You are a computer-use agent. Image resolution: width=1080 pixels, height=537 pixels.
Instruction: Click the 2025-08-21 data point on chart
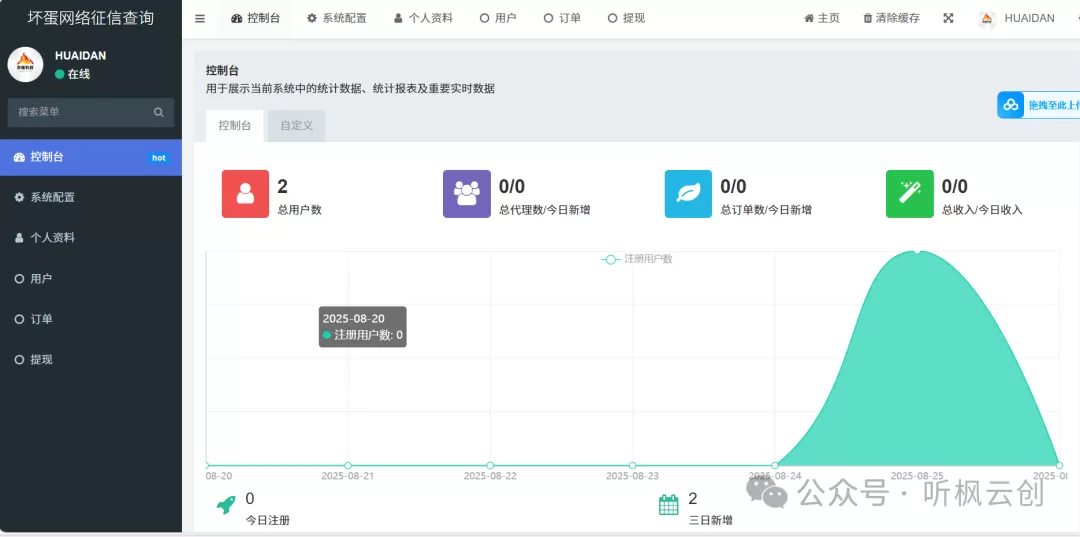point(348,465)
